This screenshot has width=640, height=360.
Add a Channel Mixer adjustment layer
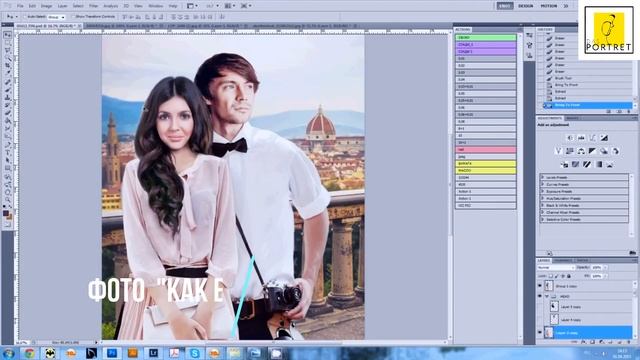(616, 151)
